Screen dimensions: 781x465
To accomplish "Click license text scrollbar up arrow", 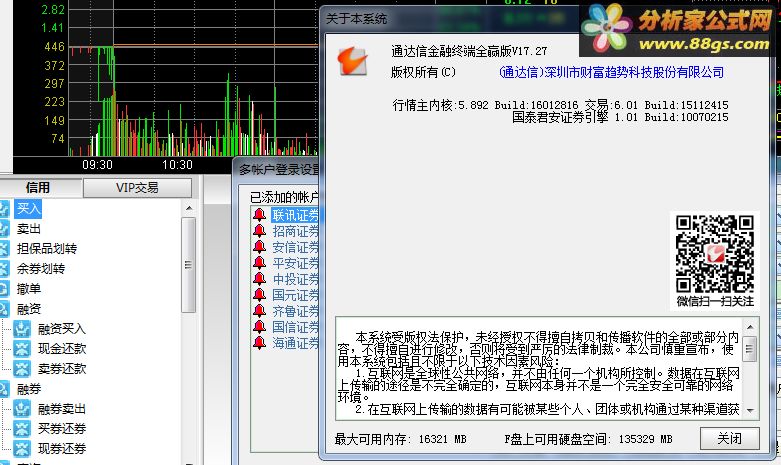I will (750, 327).
